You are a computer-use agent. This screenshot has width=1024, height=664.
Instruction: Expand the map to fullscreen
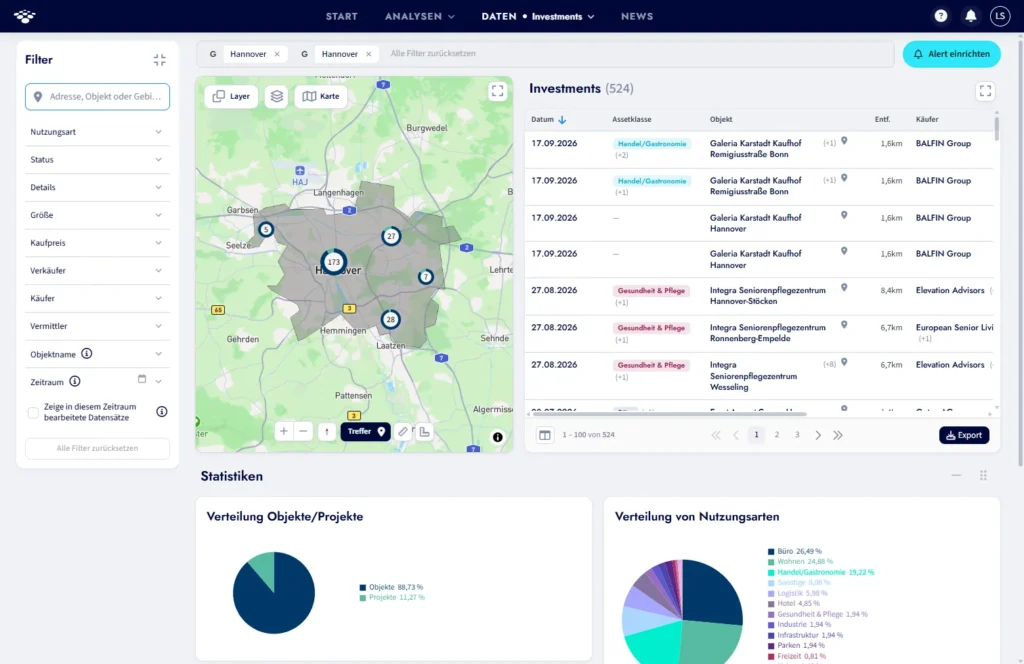pos(497,91)
